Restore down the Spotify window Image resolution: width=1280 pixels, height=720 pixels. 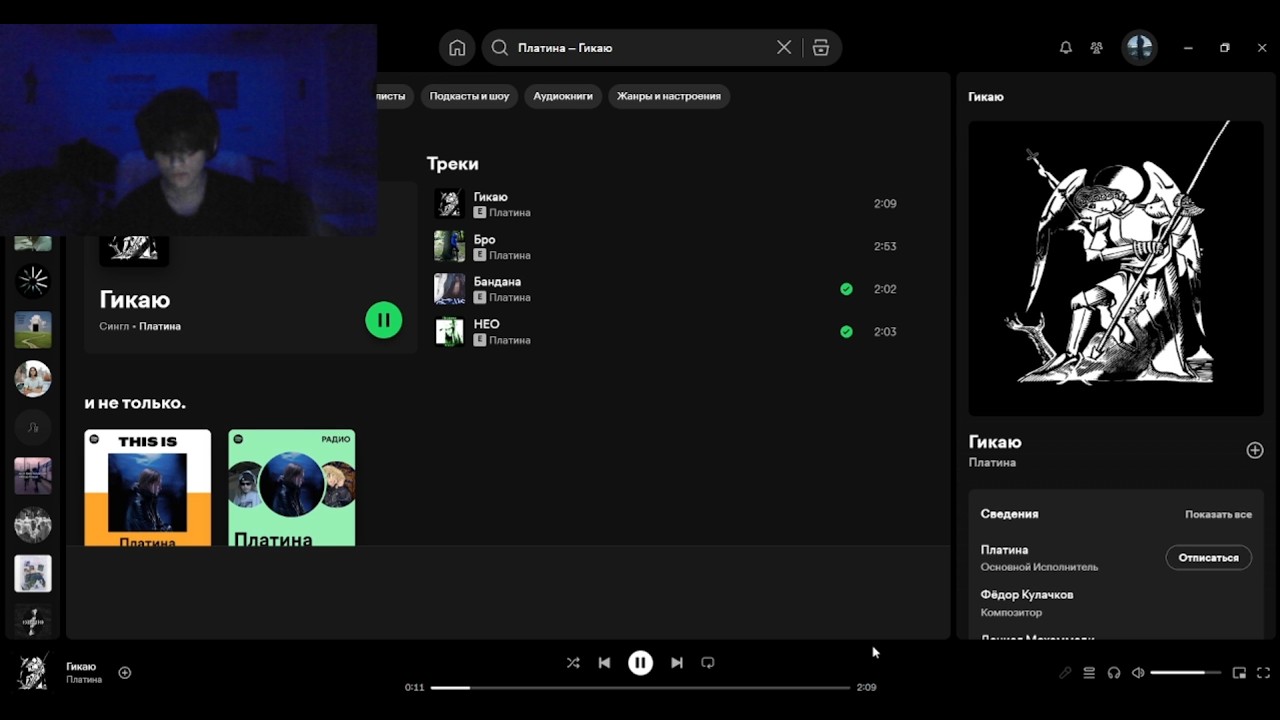(x=1225, y=48)
